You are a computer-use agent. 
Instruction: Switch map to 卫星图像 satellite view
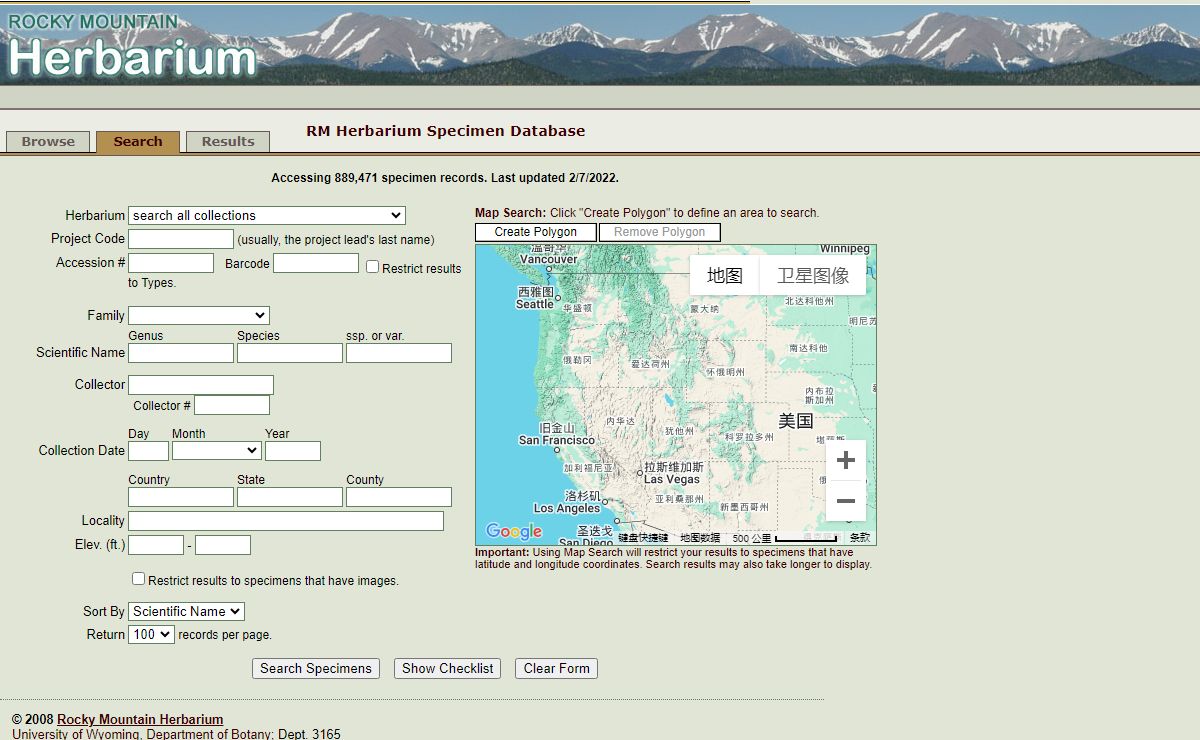point(813,275)
